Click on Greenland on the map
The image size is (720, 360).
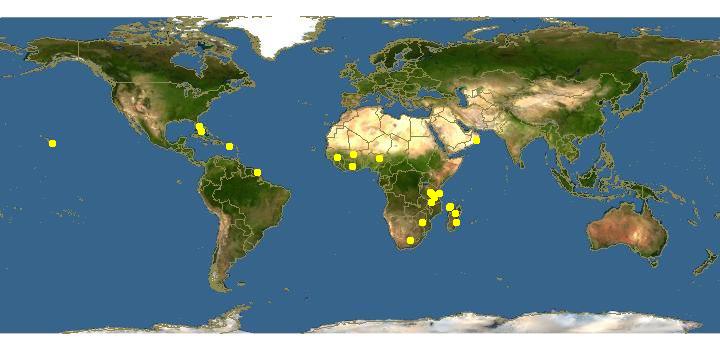[276, 34]
